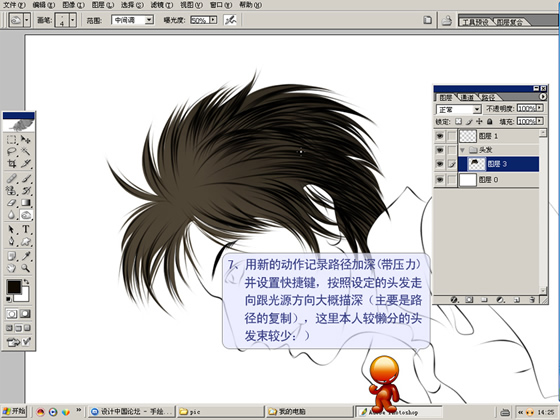The width and height of the screenshot is (560, 420).
Task: Switch to Quick Mask mode
Action: point(25,314)
